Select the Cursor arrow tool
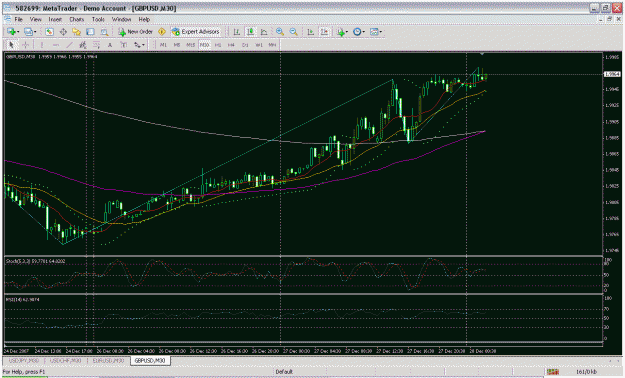625x378 pixels. pos(12,45)
